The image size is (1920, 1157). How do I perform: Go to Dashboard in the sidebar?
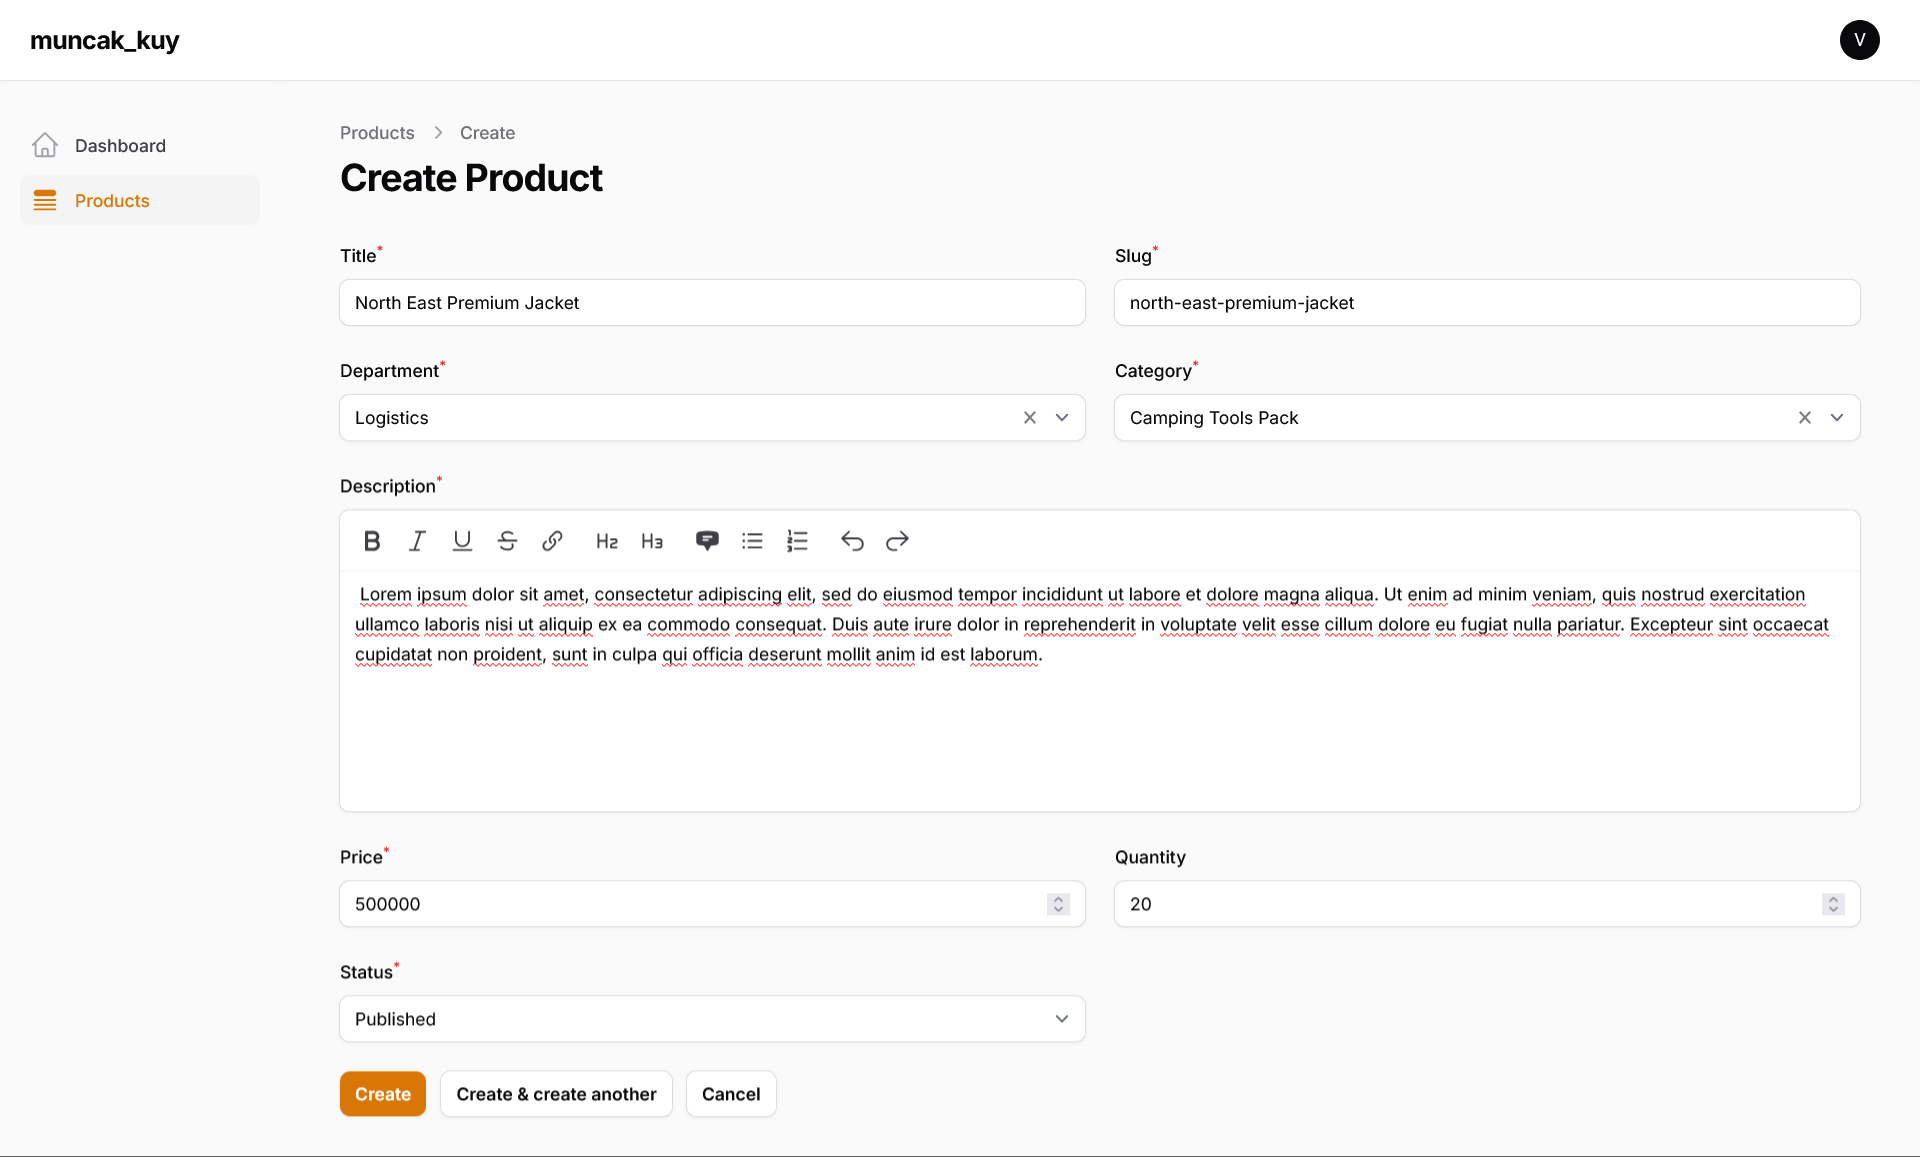tap(120, 146)
